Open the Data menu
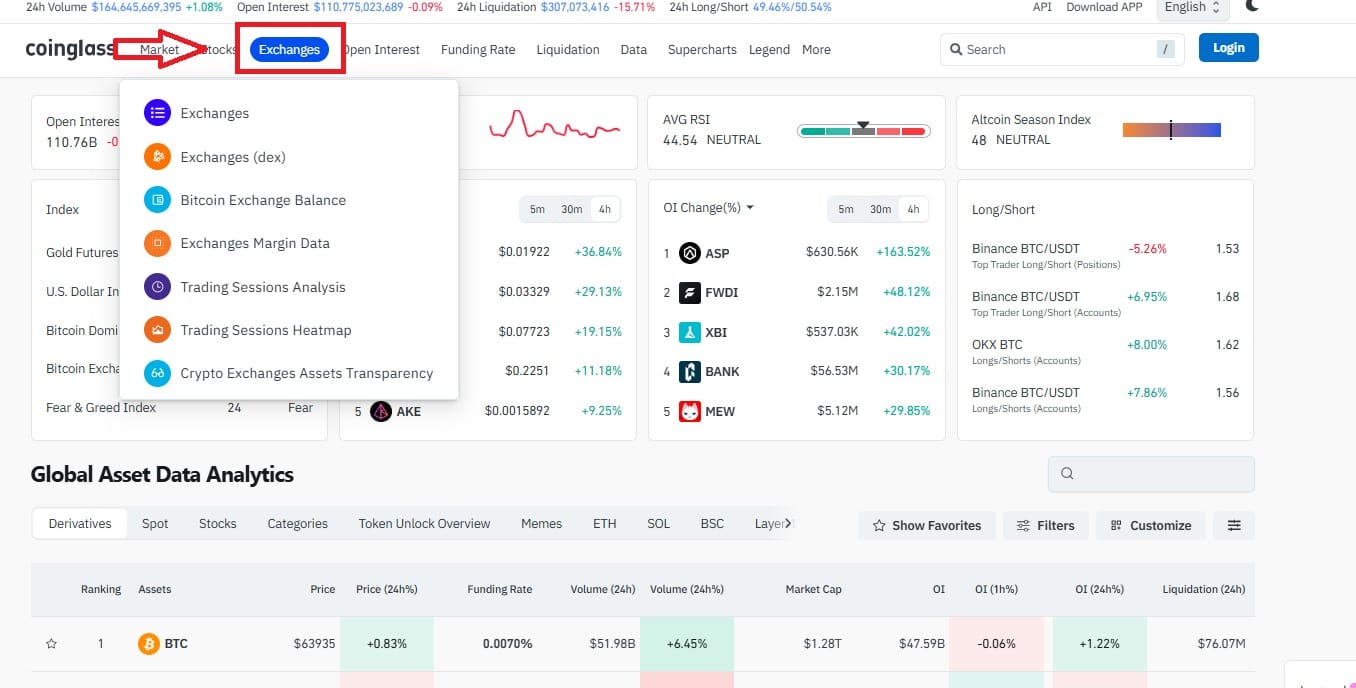Image resolution: width=1356 pixels, height=688 pixels. pos(633,49)
